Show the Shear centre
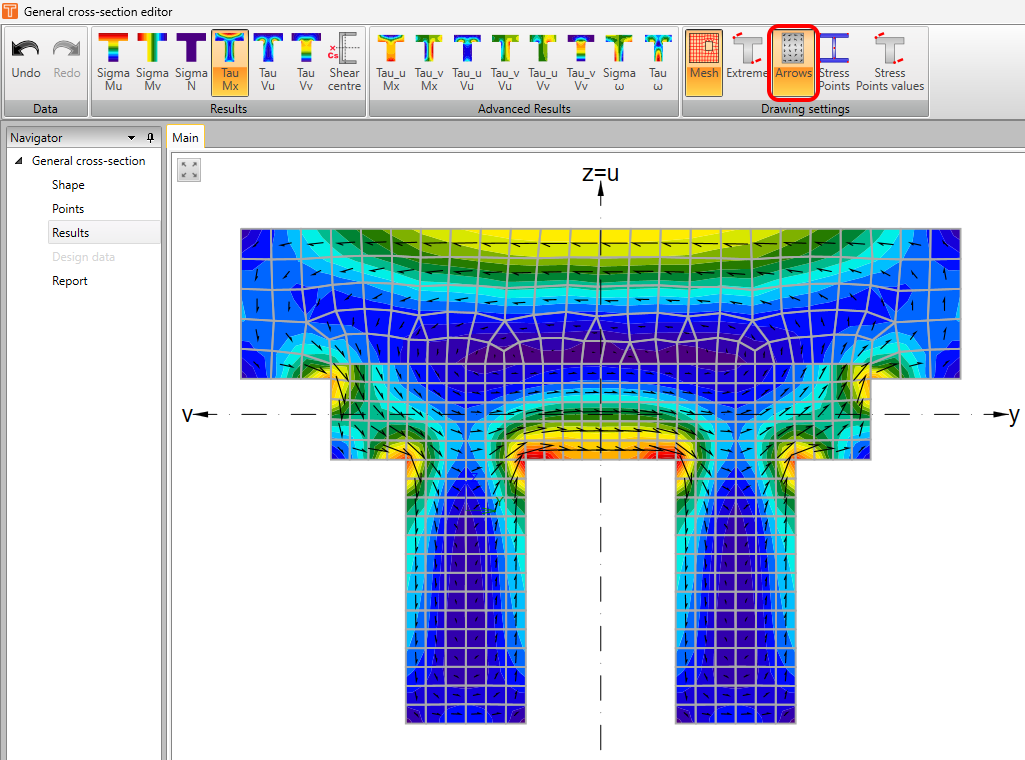Viewport: 1025px width, 760px height. tap(344, 61)
